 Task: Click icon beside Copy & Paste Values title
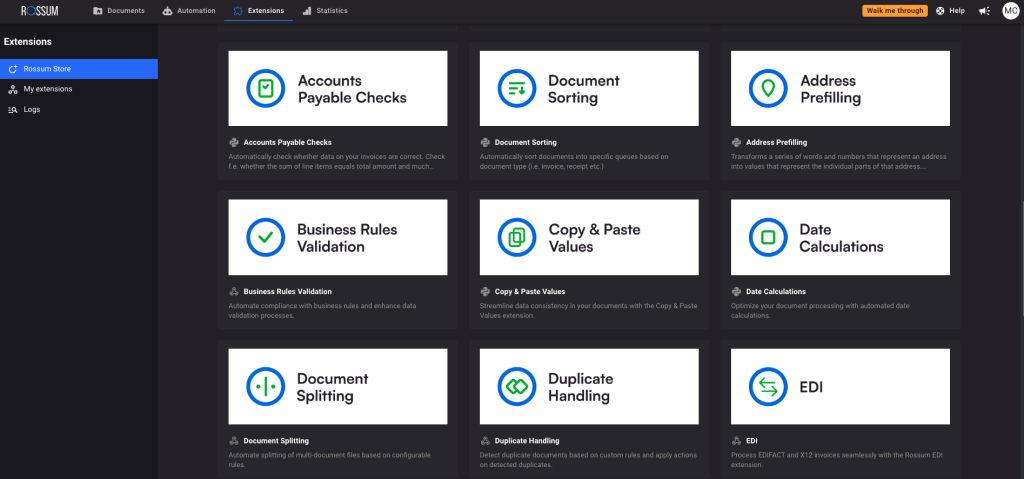[485, 291]
